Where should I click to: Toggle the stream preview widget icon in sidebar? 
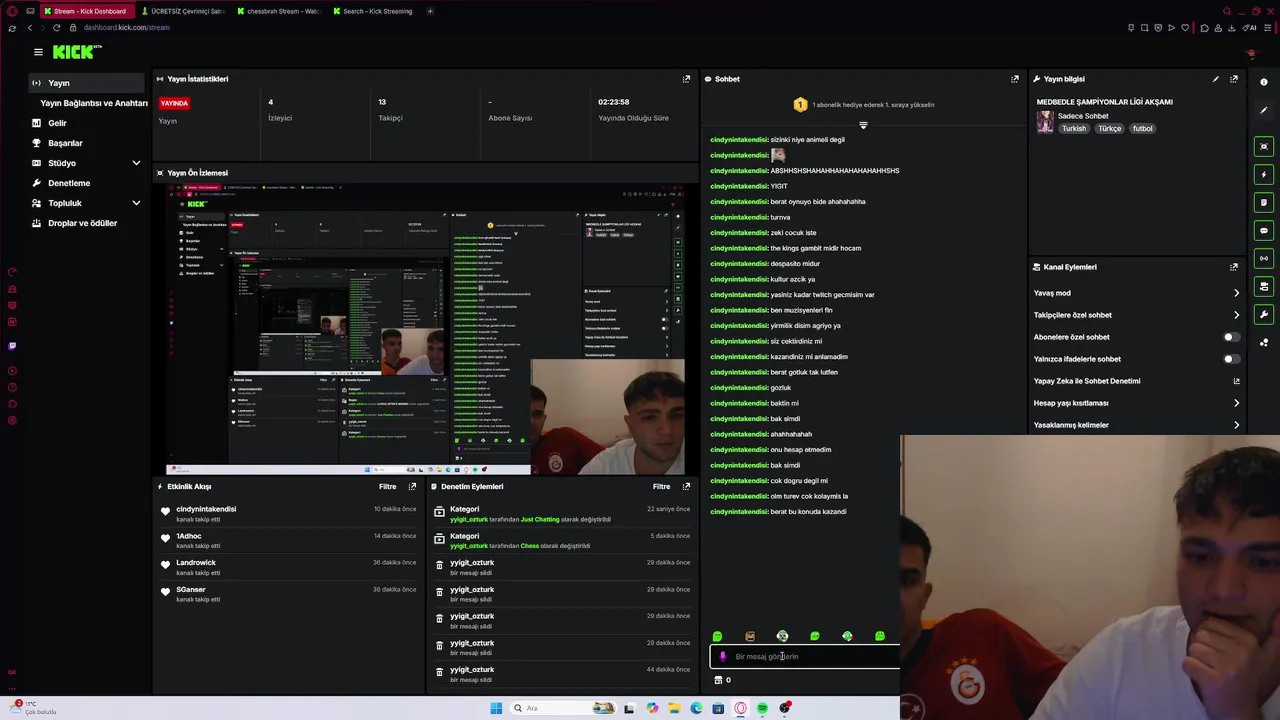1264,146
